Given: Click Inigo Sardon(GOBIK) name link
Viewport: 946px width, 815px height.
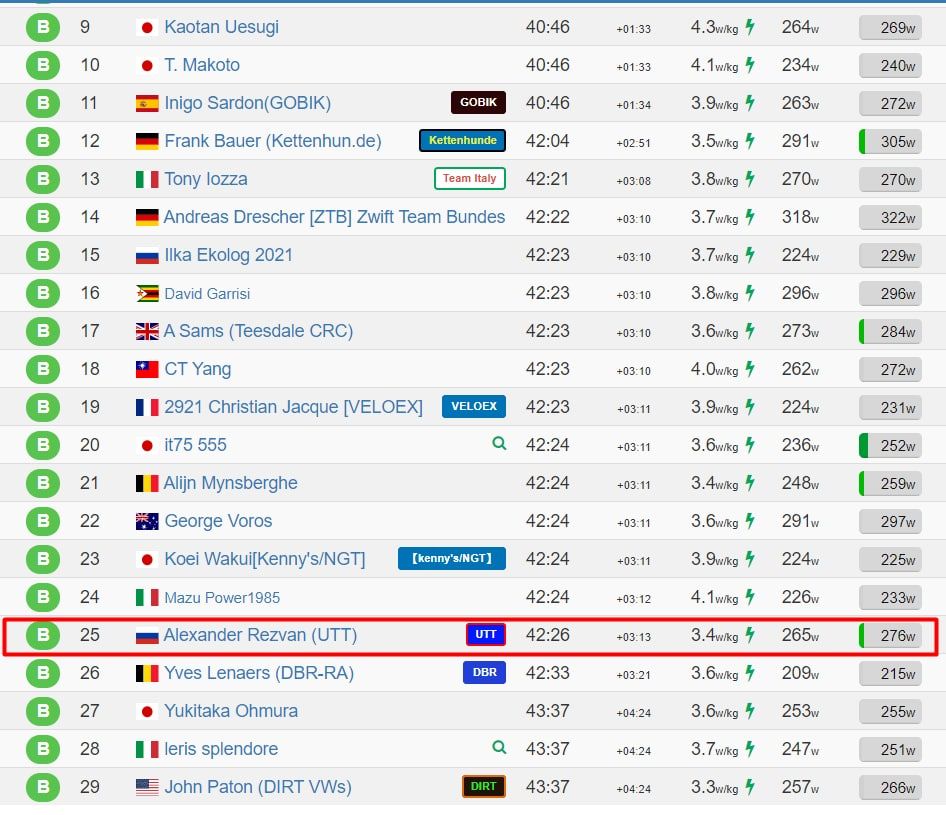Looking at the screenshot, I should (x=247, y=103).
